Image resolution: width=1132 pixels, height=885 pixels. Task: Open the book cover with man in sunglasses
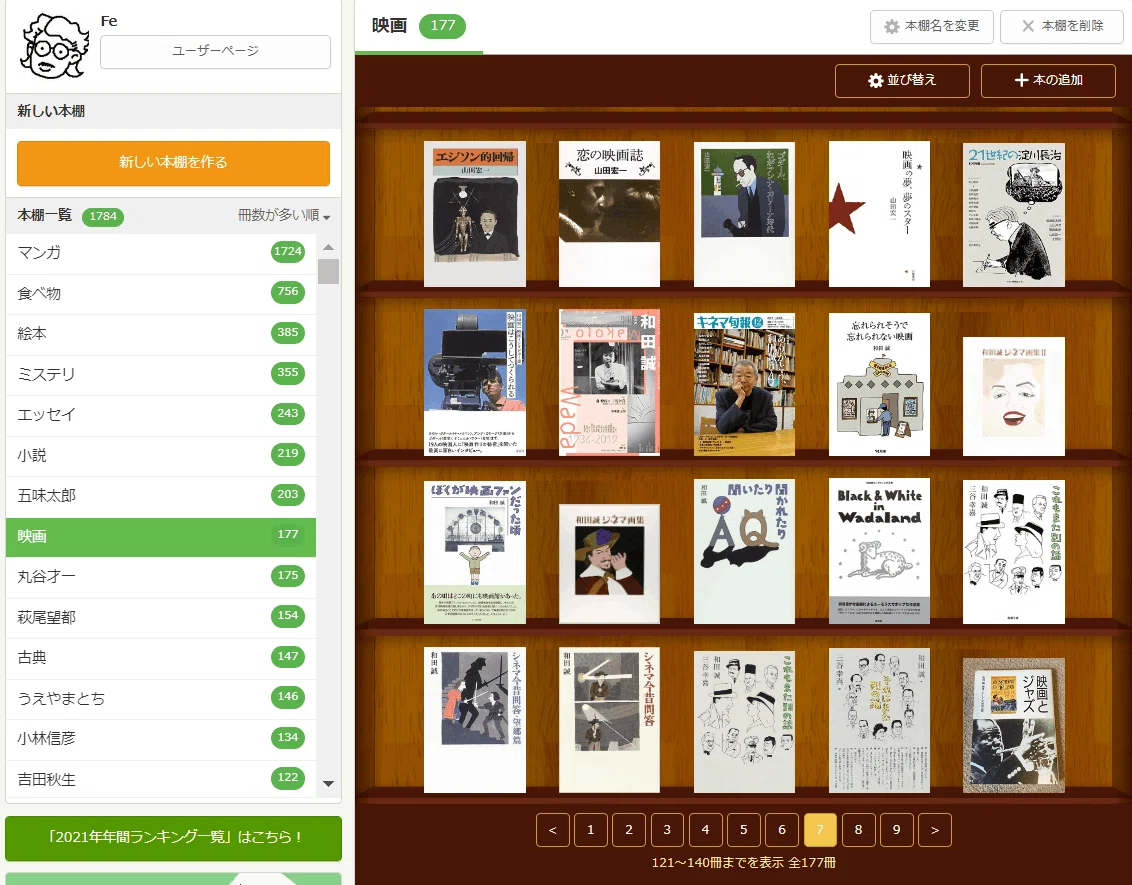pyautogui.click(x=744, y=214)
